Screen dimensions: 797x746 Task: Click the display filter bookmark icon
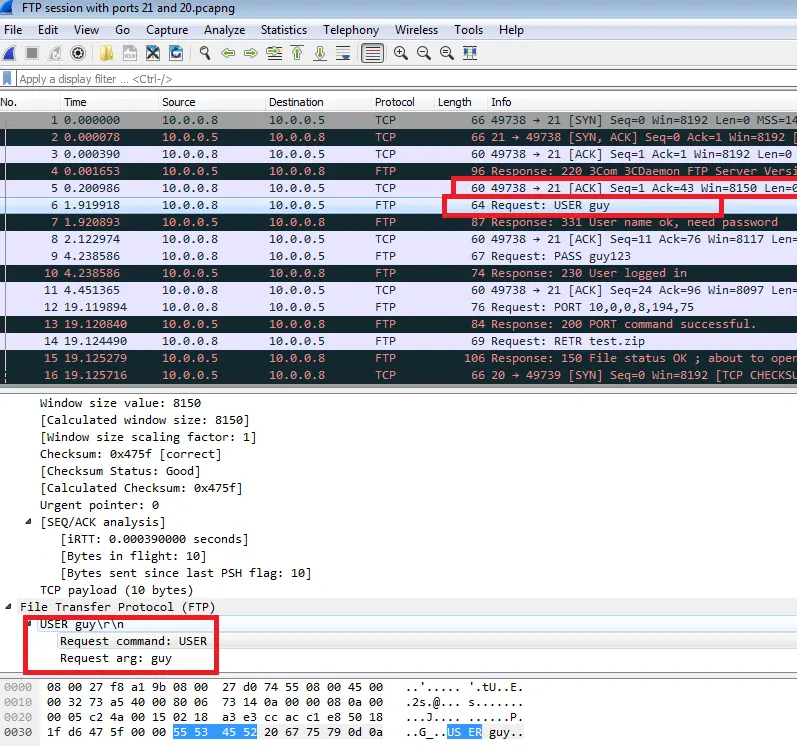(x=7, y=79)
